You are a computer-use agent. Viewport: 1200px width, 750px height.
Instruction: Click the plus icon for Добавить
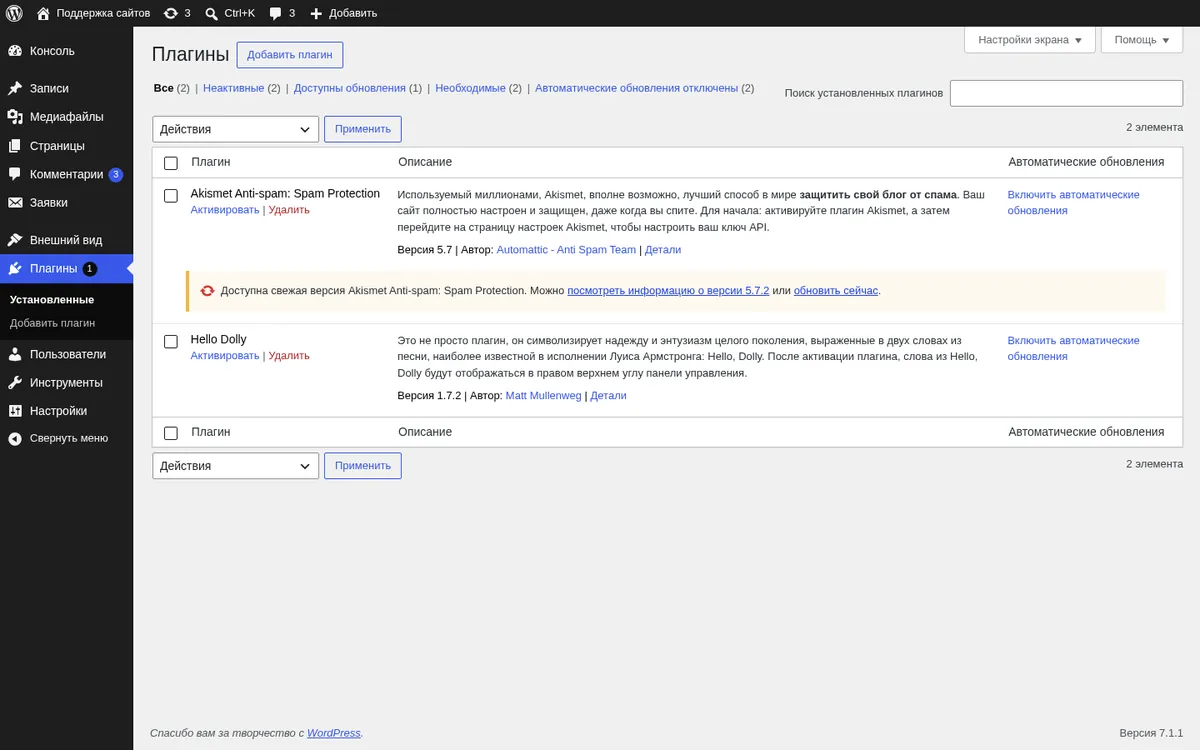[x=316, y=13]
